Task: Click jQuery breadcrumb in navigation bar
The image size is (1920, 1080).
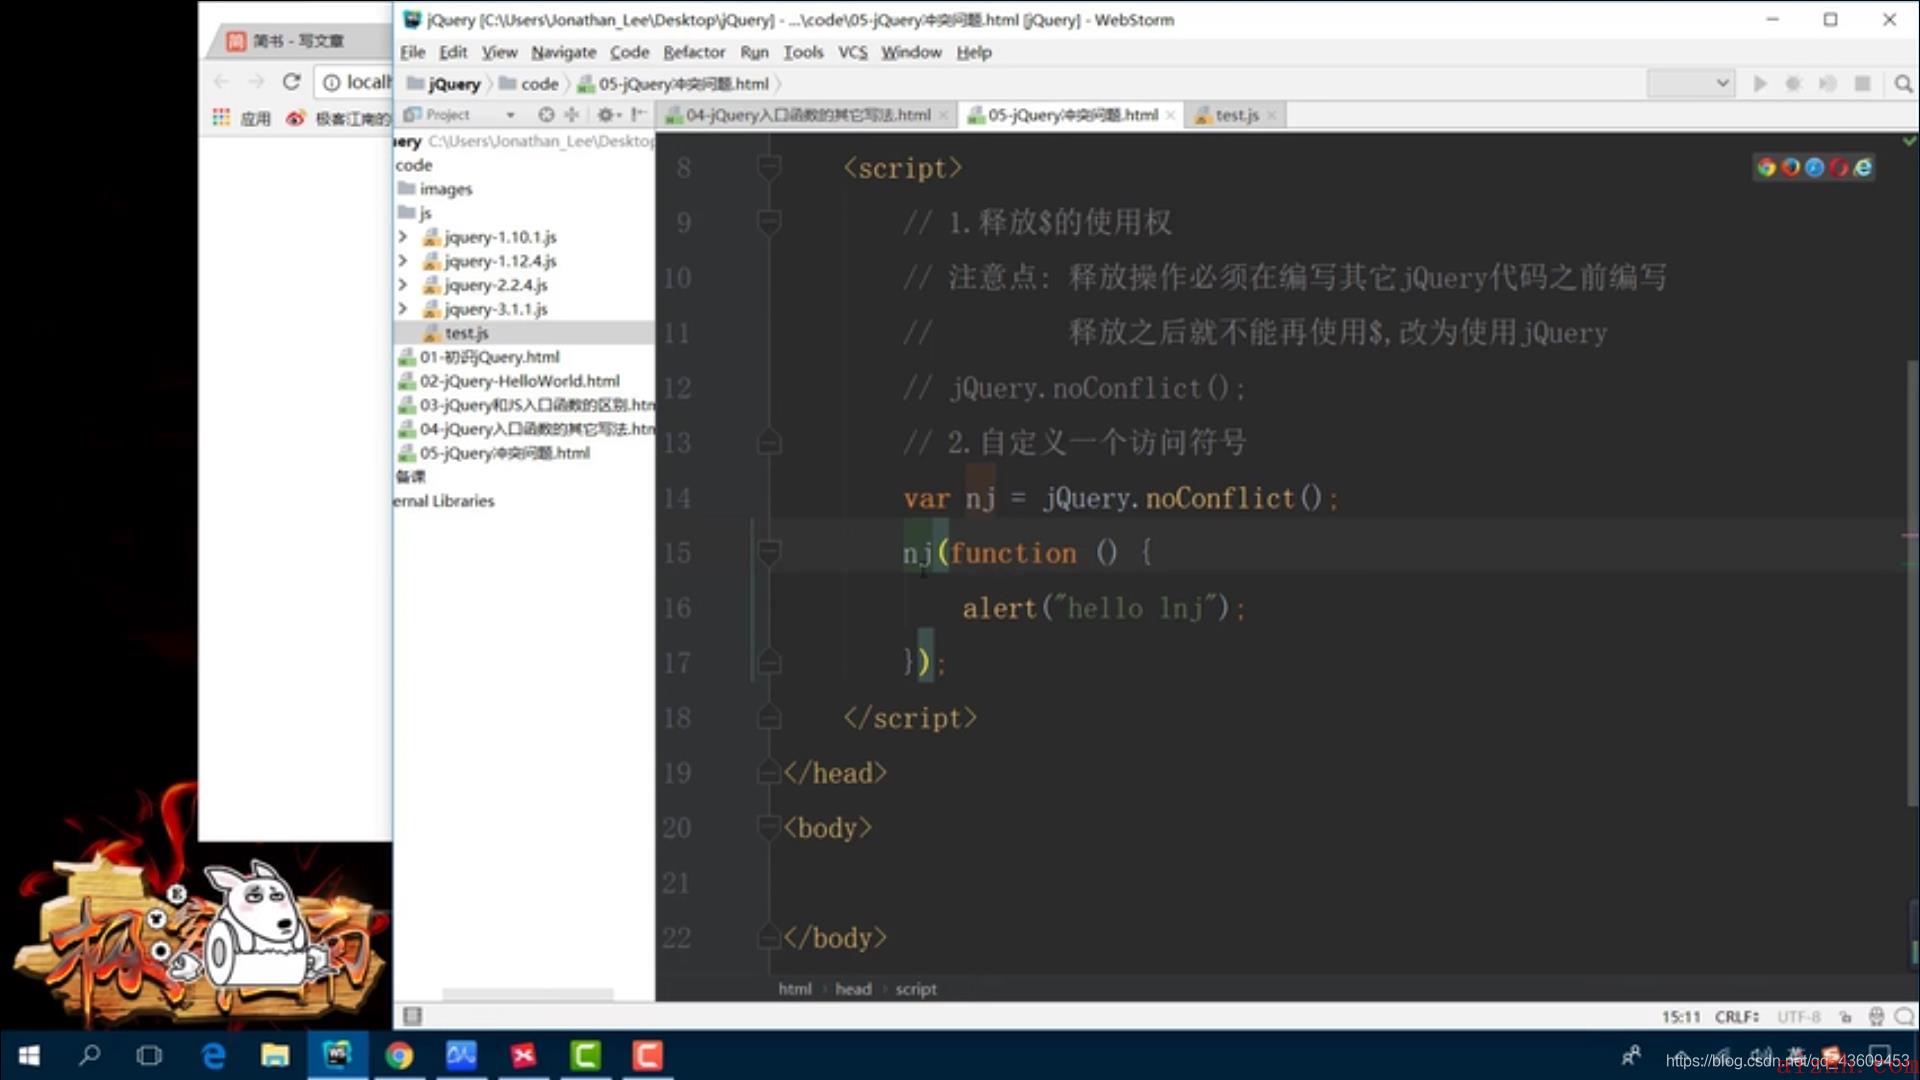Action: (444, 84)
